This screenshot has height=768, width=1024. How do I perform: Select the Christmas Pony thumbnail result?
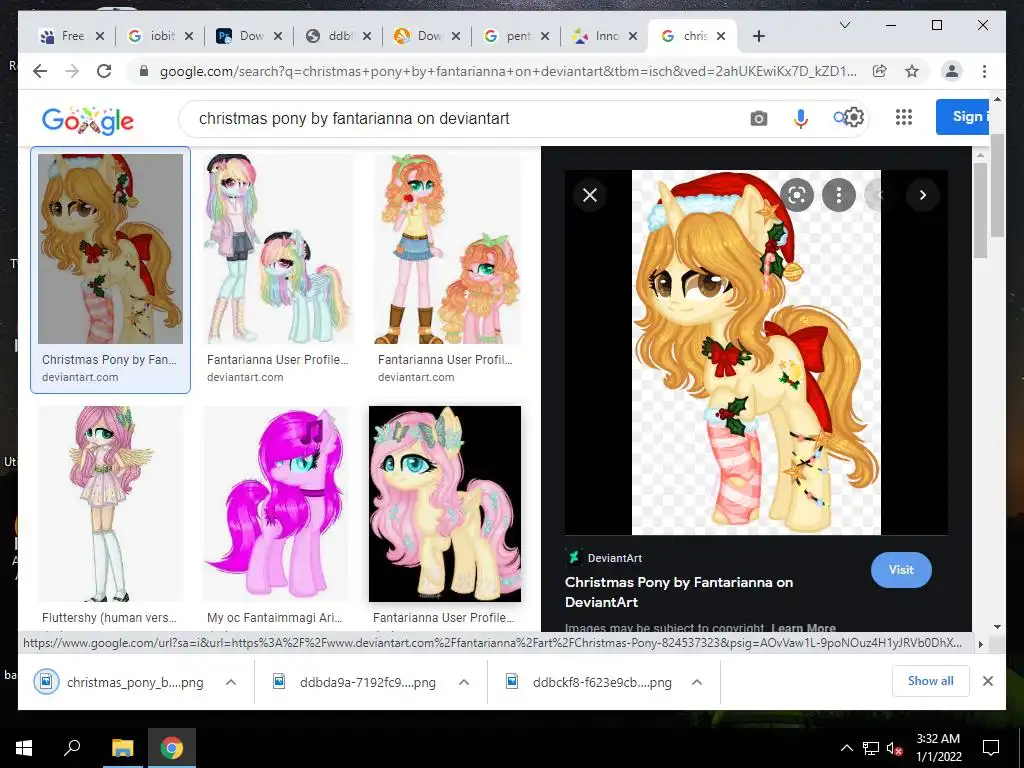pyautogui.click(x=110, y=249)
